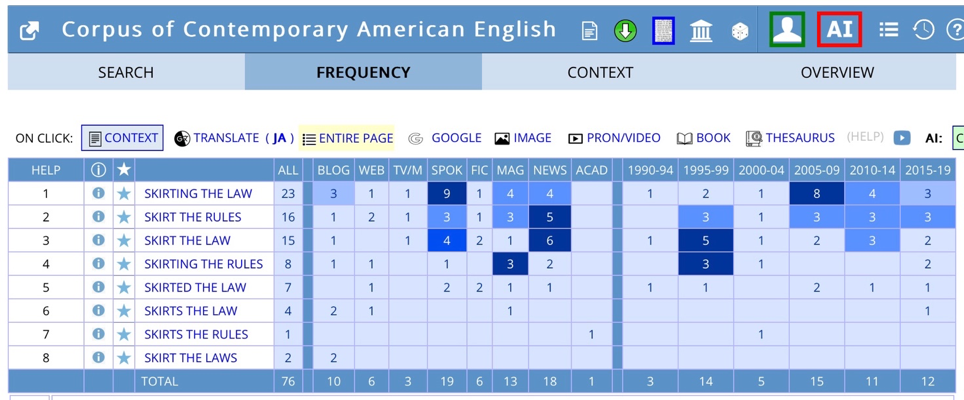Click info icon for SKIRTED THE LAW
This screenshot has height=400, width=964.
pyautogui.click(x=98, y=287)
